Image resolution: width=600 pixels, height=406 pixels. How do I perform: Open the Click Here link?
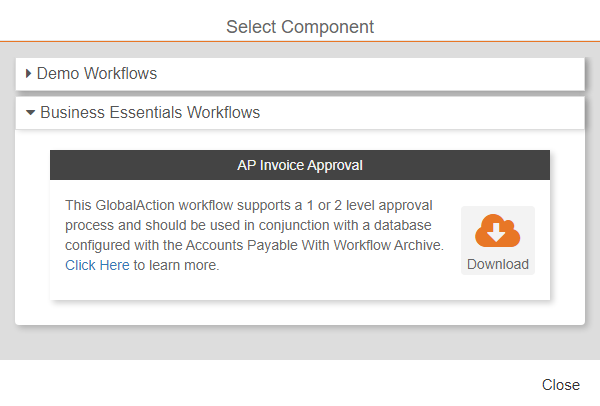97,265
